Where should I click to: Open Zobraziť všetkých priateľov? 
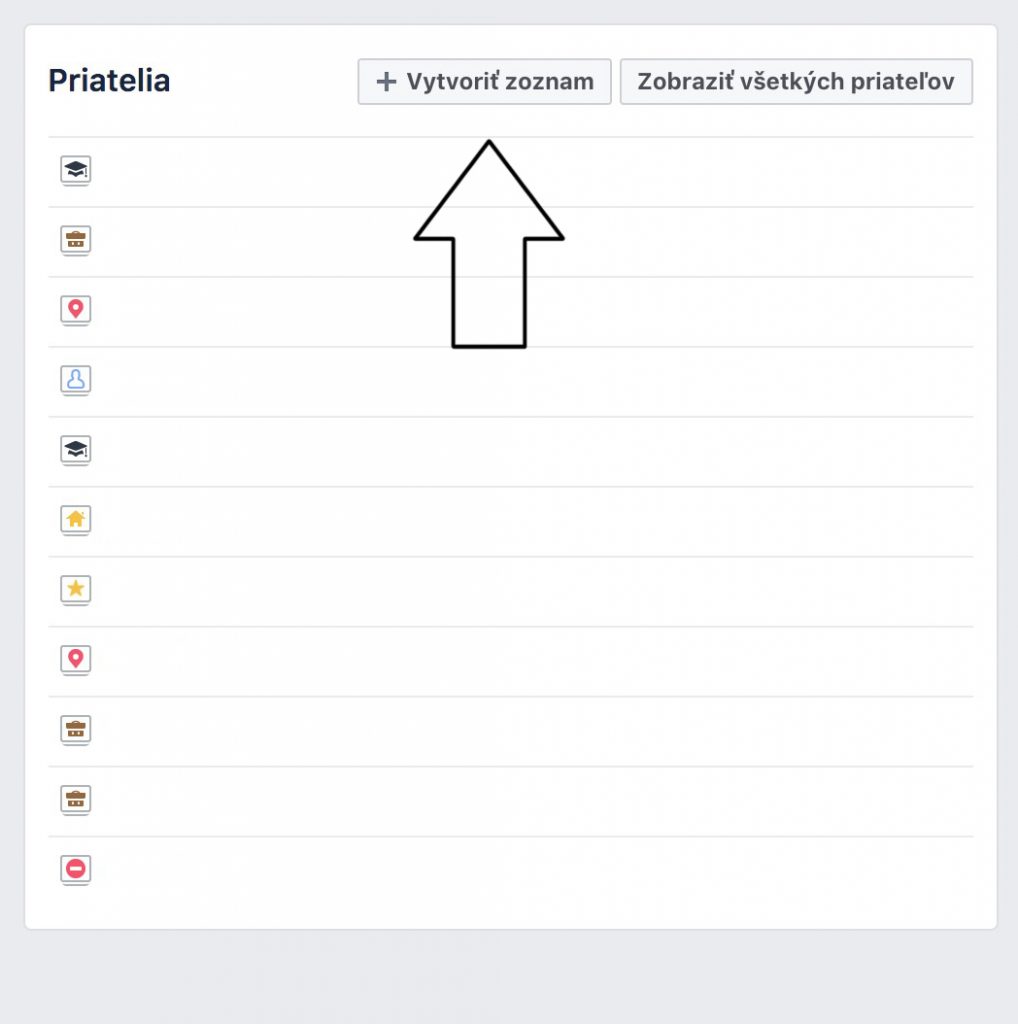[x=796, y=82]
